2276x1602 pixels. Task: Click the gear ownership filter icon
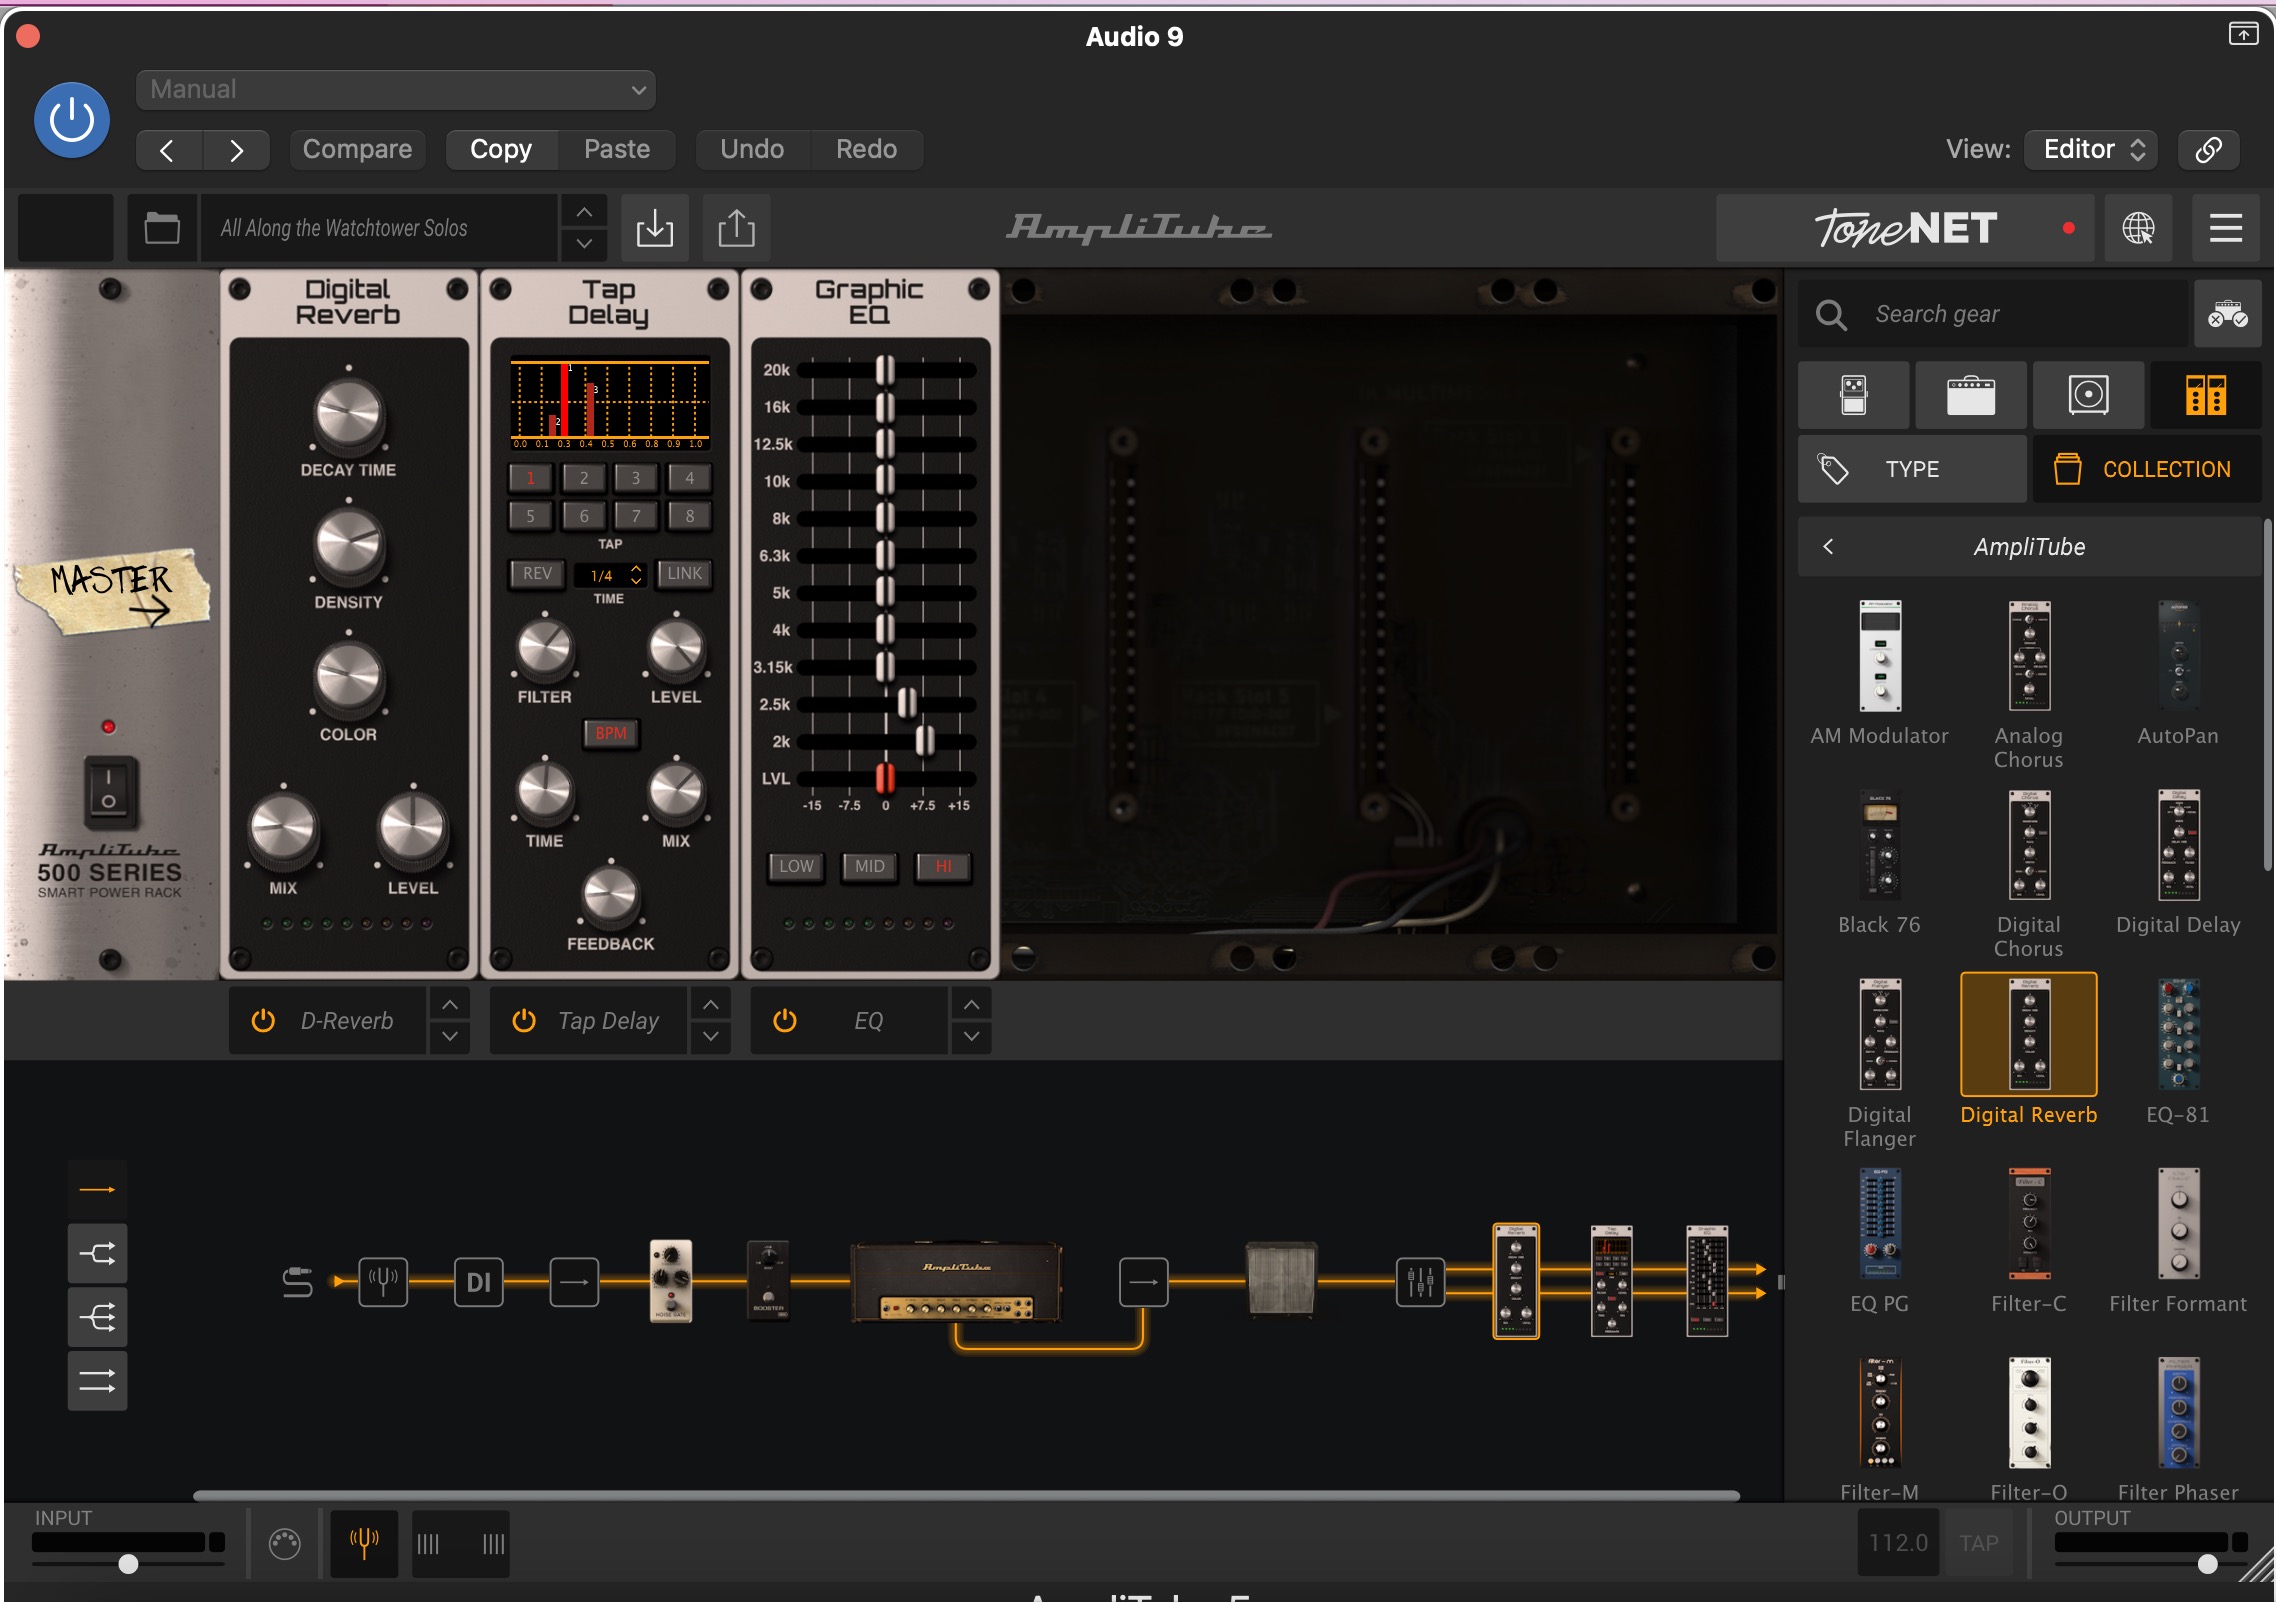[2227, 314]
